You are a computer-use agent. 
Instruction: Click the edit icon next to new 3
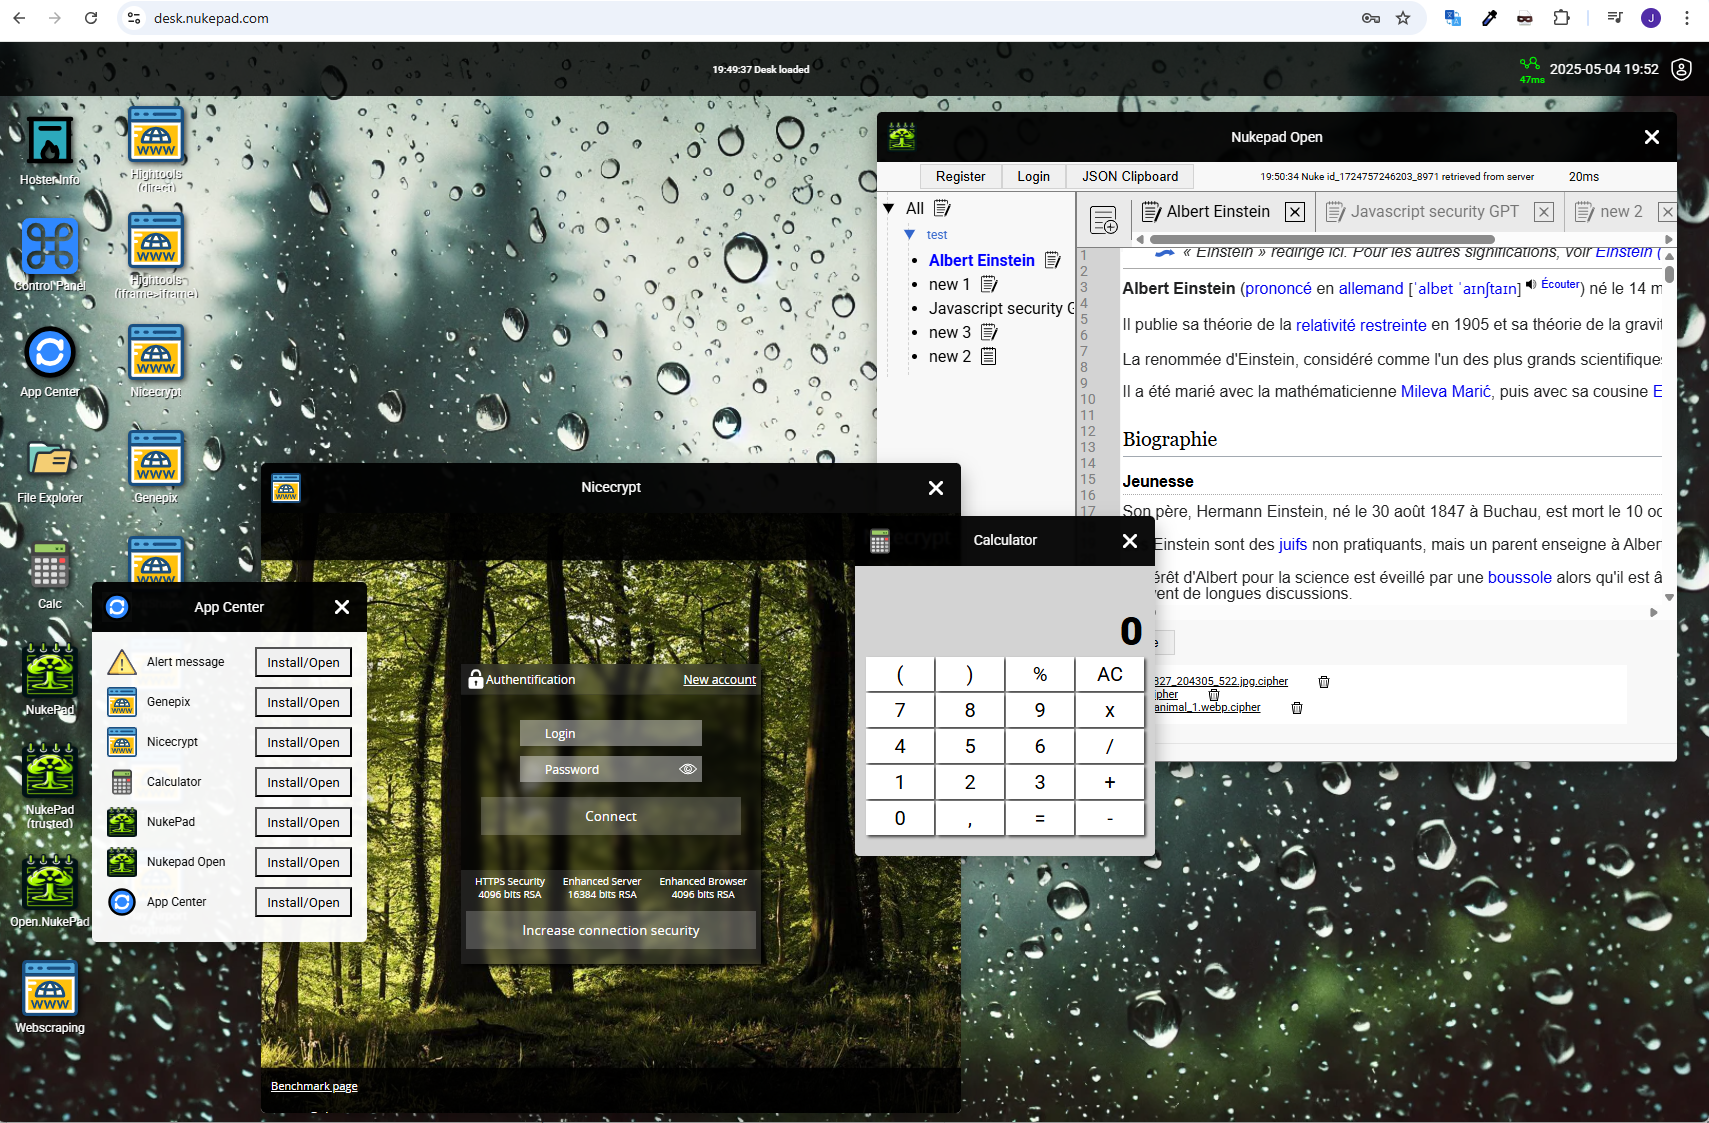tap(989, 332)
